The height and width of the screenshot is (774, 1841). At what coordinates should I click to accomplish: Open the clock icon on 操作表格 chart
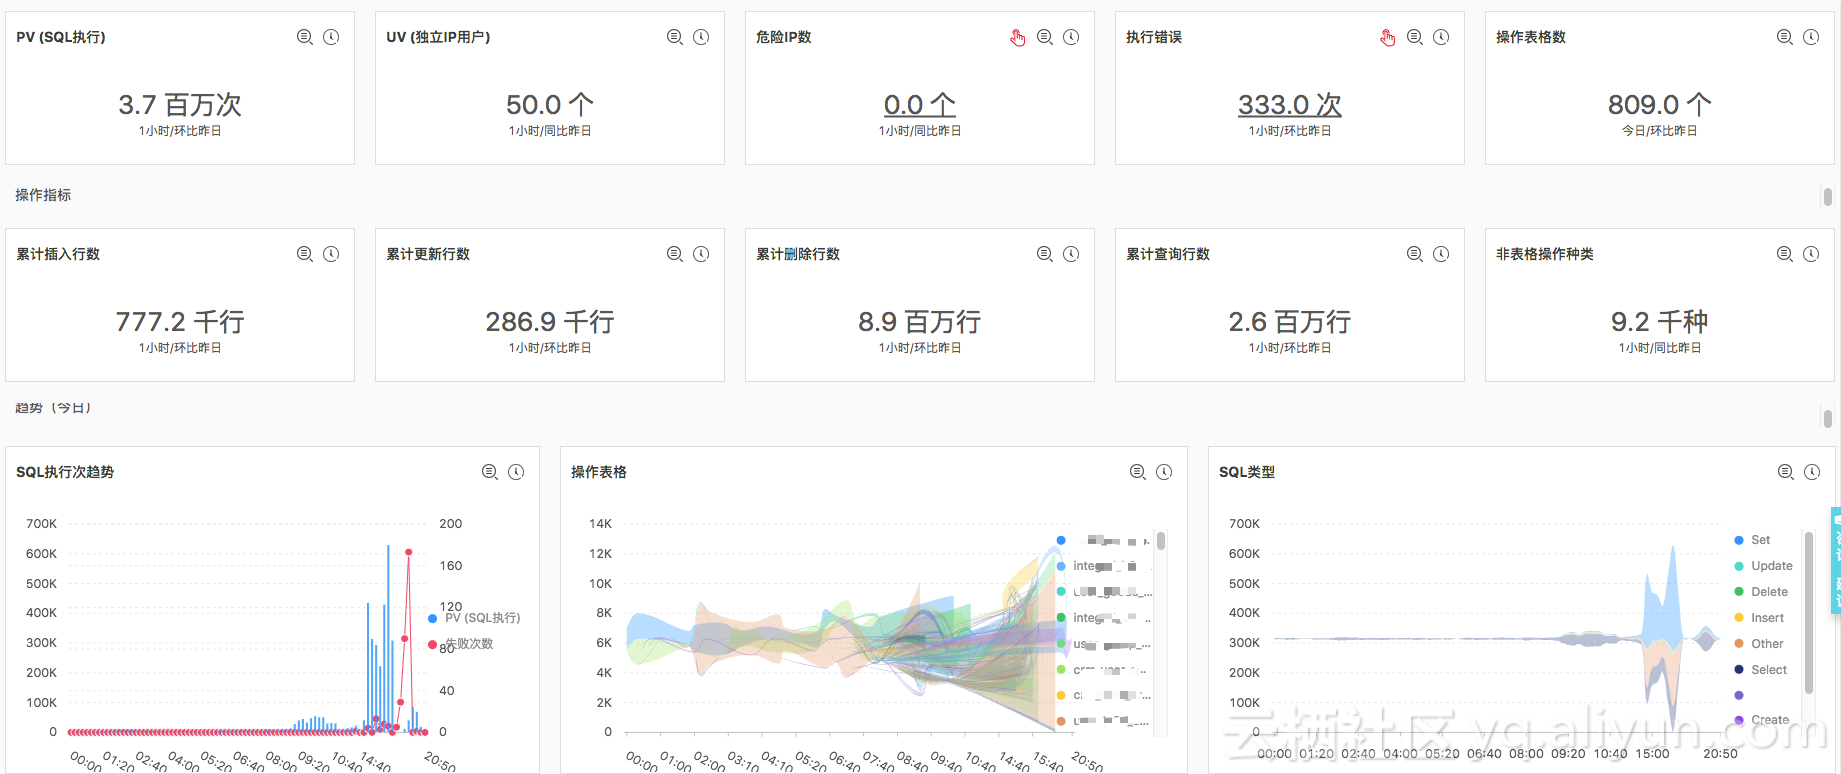(1164, 472)
